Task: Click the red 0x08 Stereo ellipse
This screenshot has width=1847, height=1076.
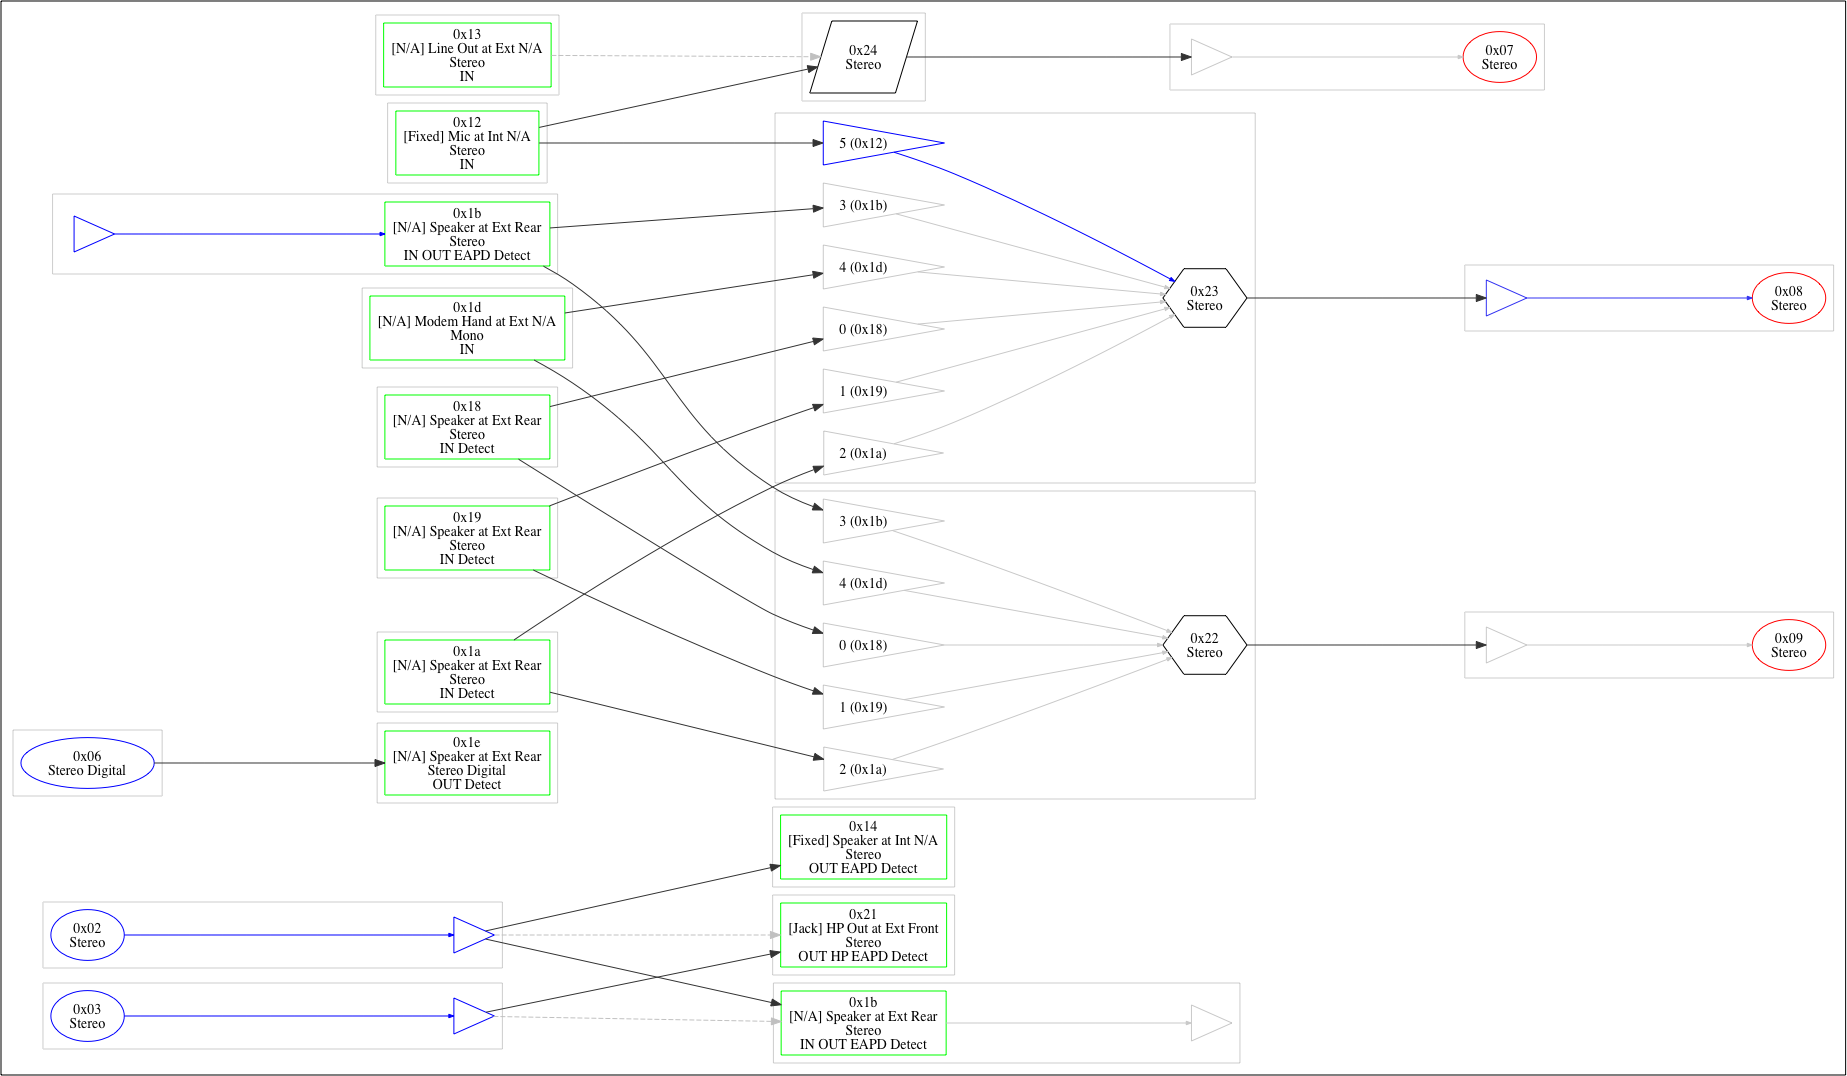Action: (1788, 298)
